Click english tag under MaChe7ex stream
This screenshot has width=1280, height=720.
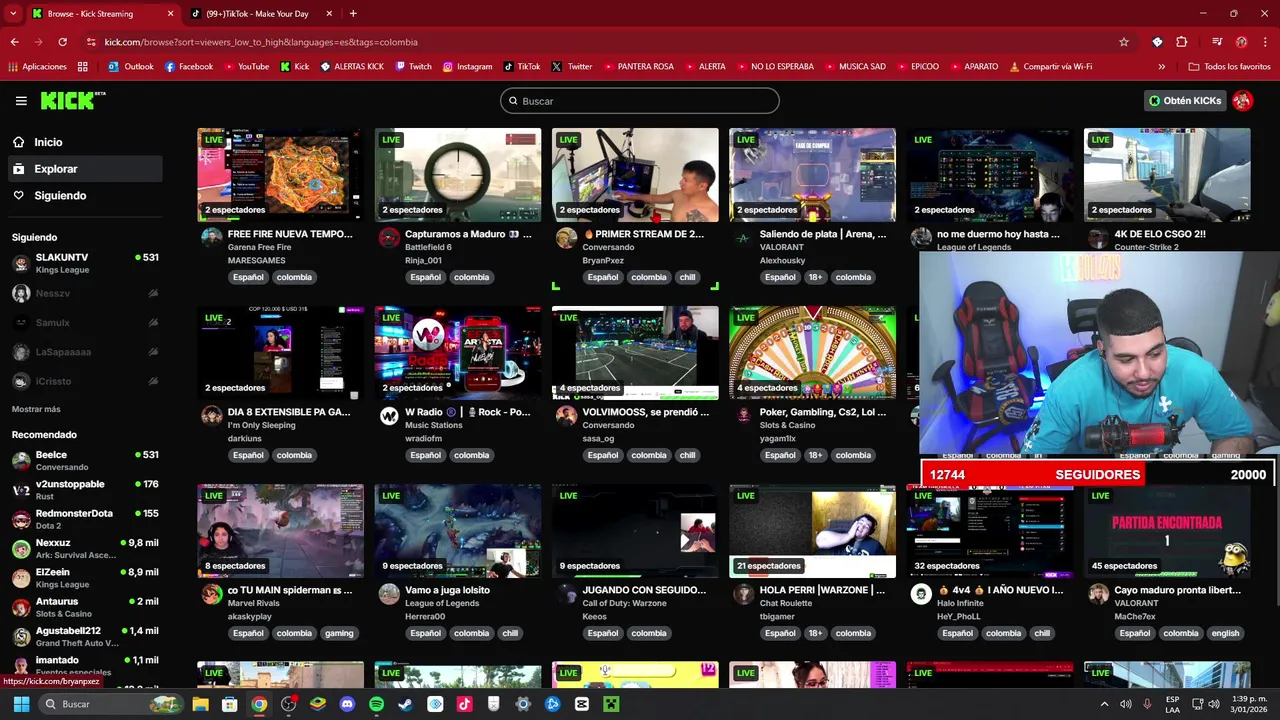tap(1225, 633)
